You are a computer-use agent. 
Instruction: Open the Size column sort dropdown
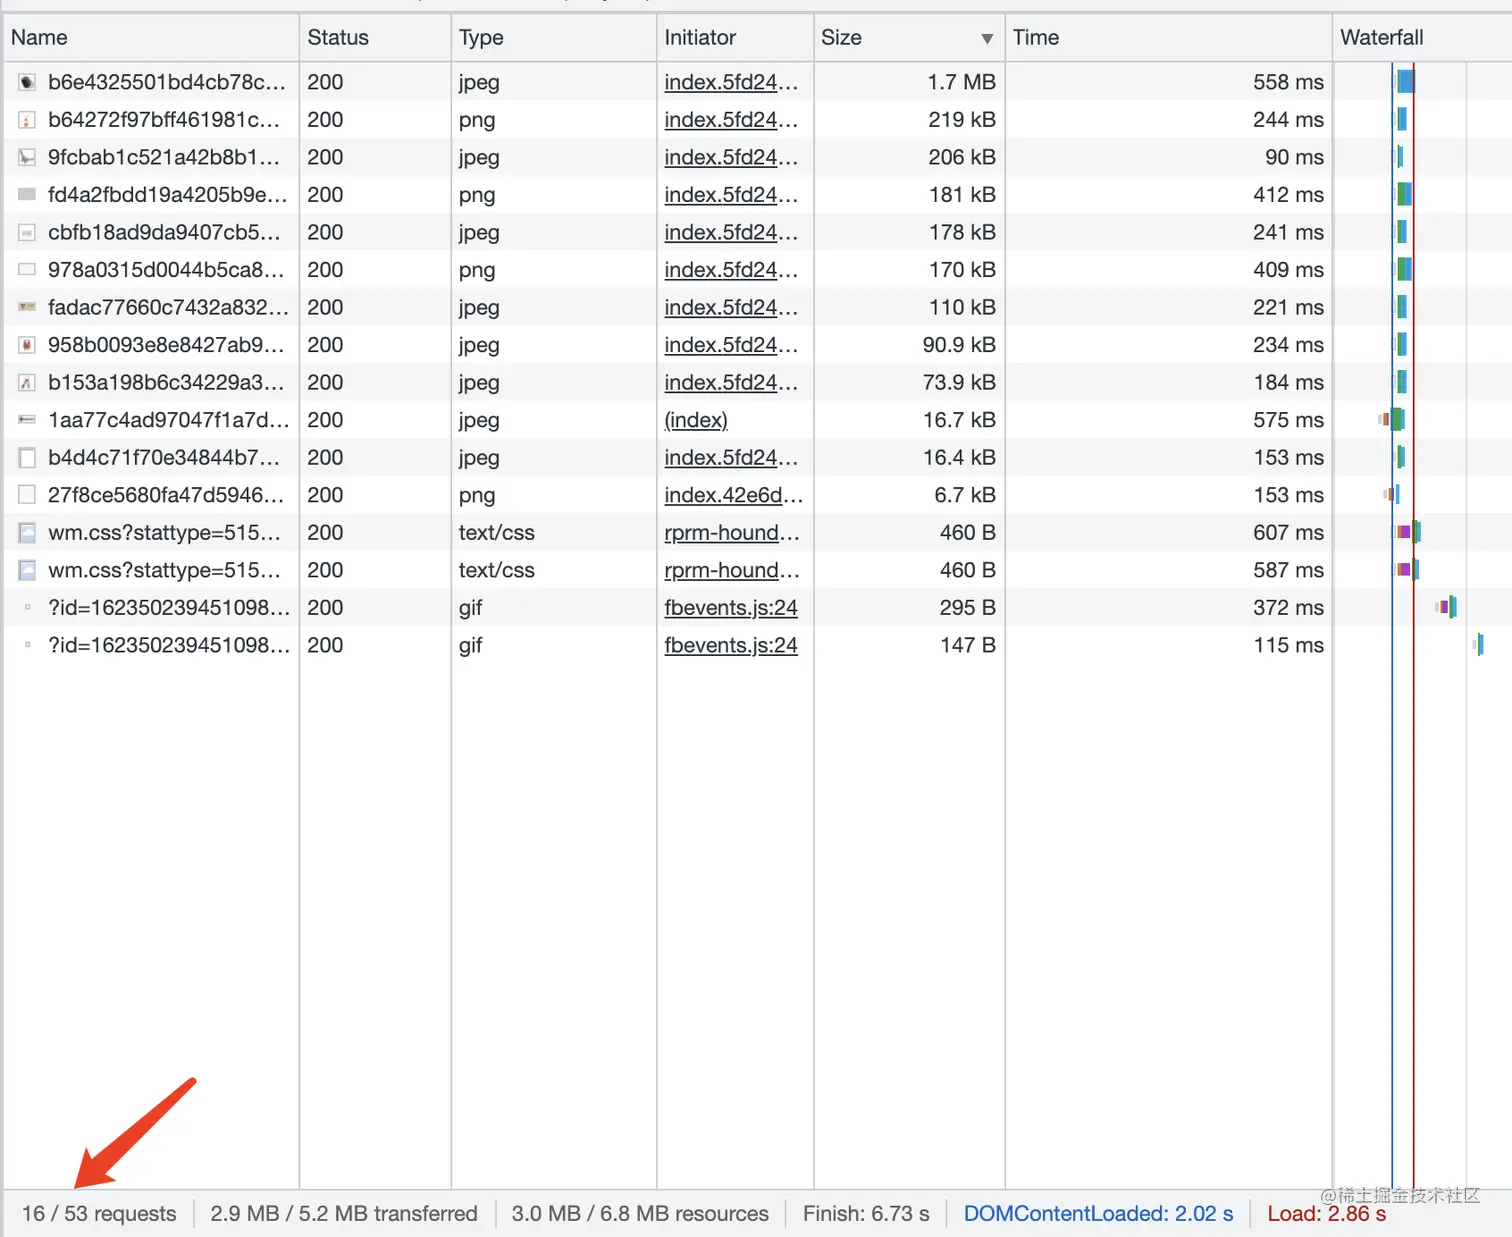[986, 37]
